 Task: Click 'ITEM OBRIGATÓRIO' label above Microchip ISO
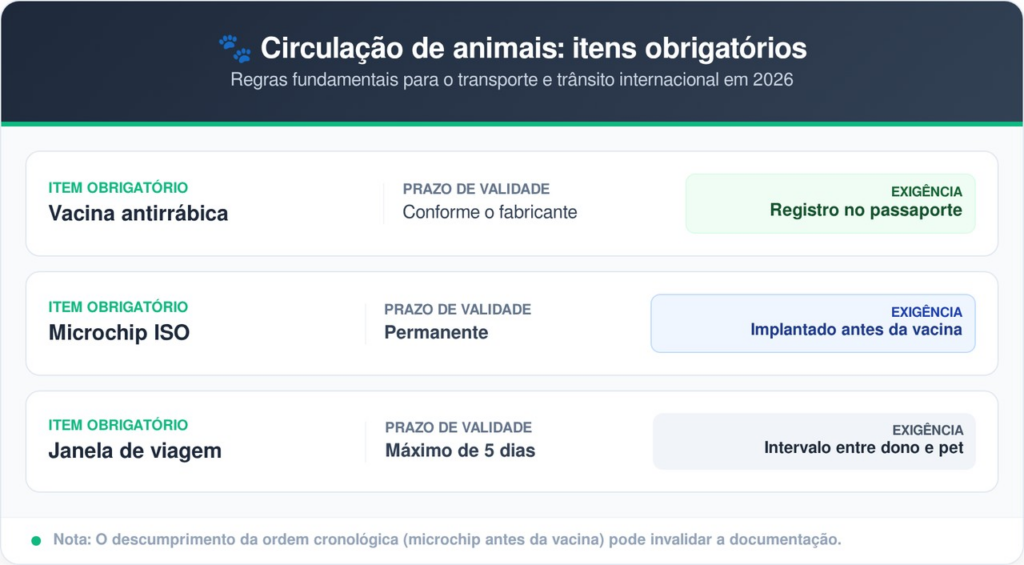tap(118, 307)
